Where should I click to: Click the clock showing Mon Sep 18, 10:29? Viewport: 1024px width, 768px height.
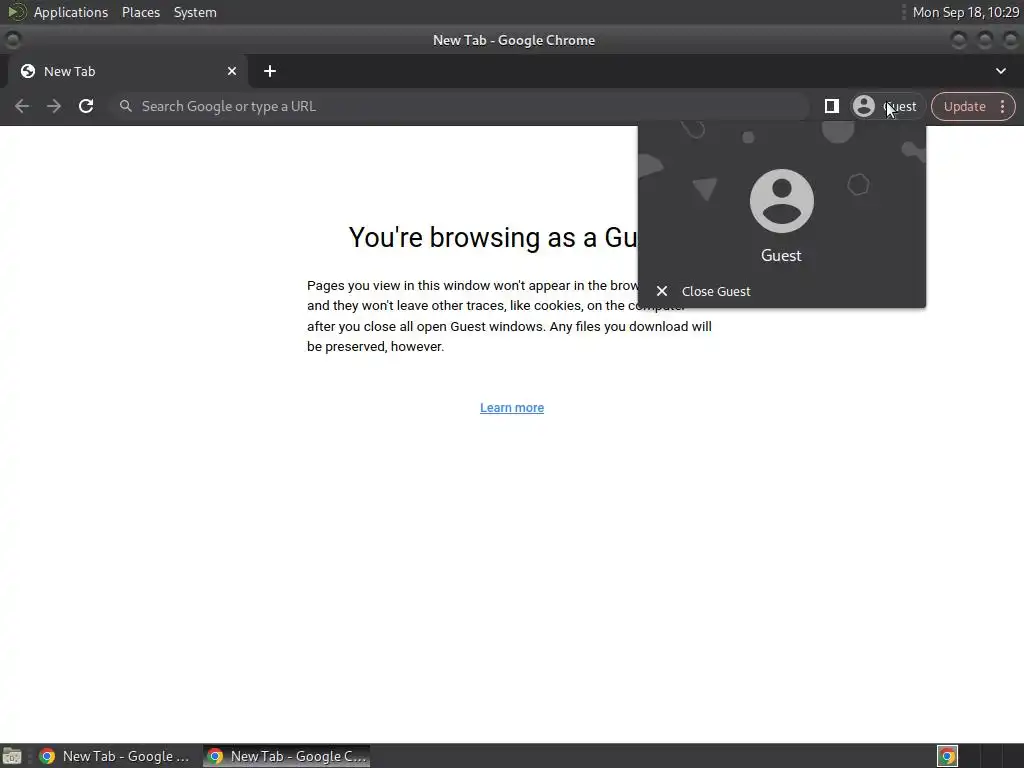(x=965, y=12)
